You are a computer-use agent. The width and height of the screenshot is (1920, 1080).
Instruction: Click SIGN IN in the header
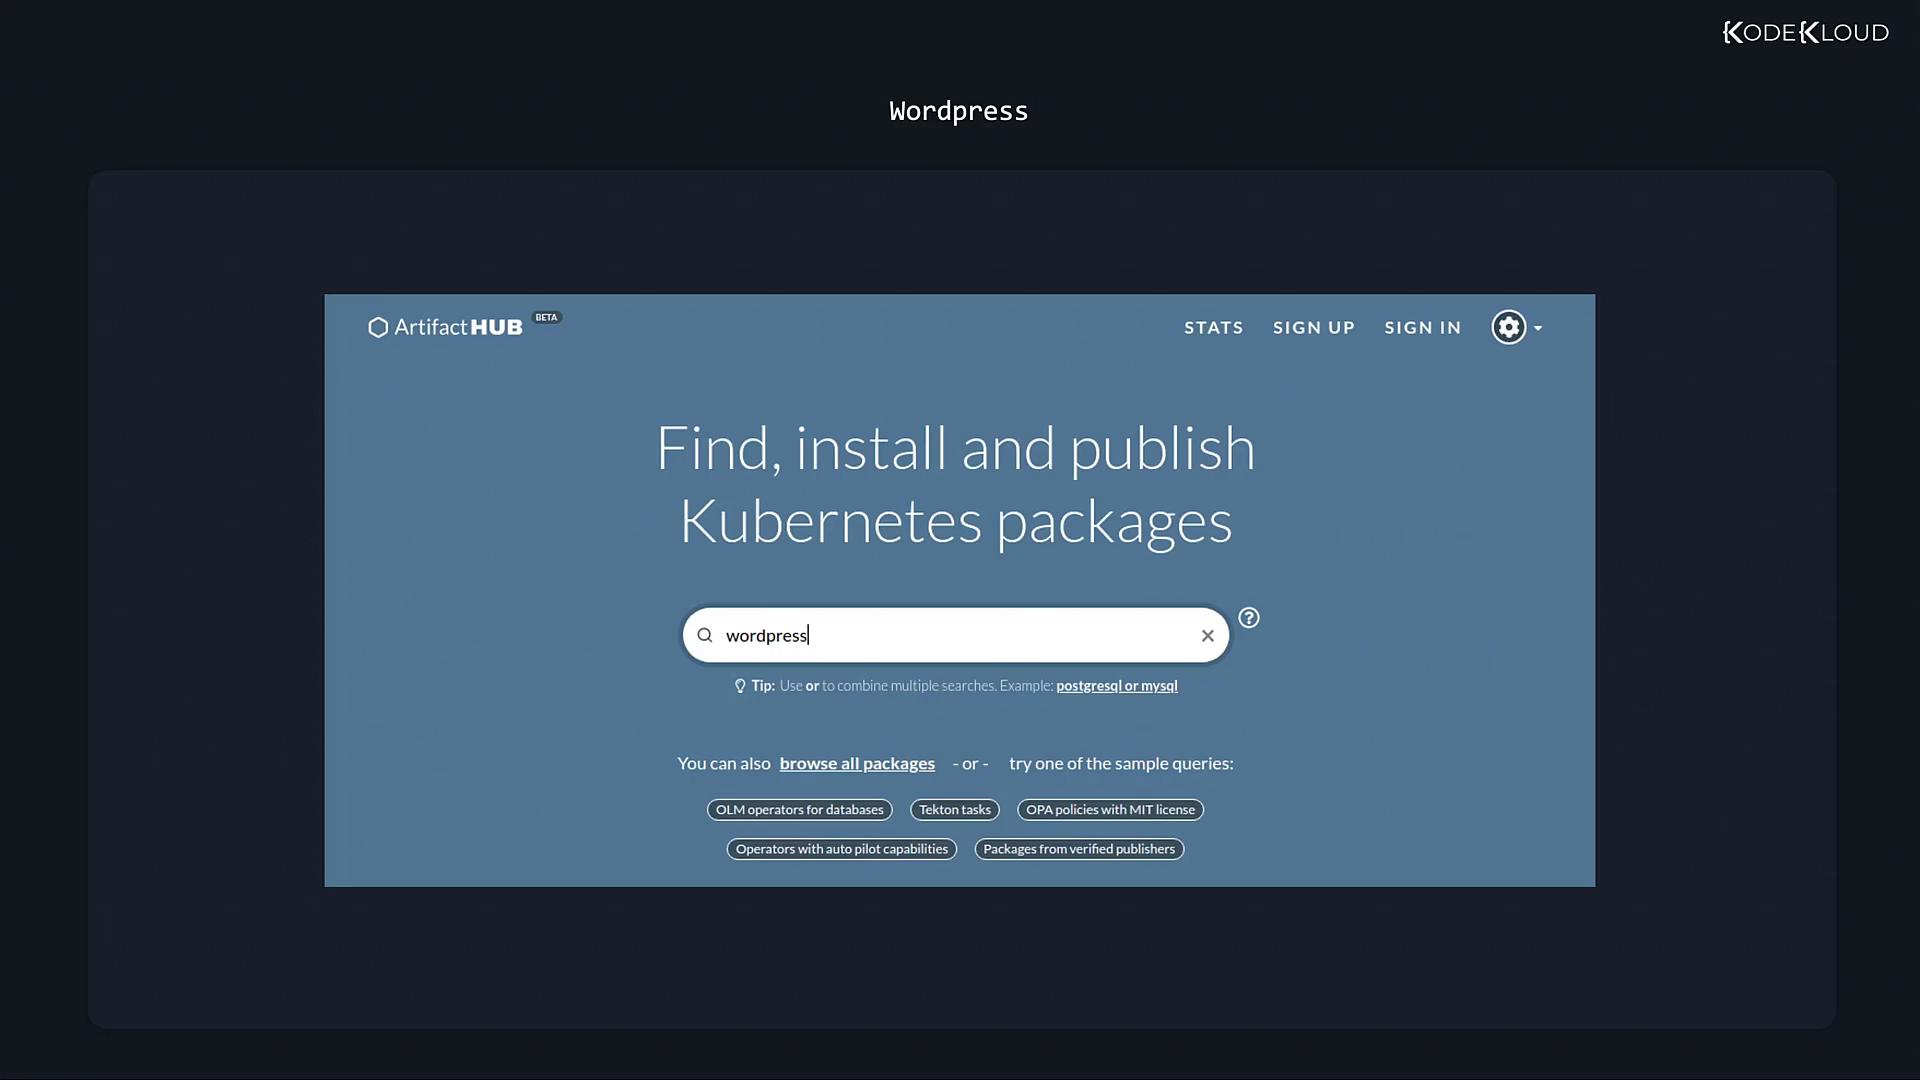(x=1423, y=327)
